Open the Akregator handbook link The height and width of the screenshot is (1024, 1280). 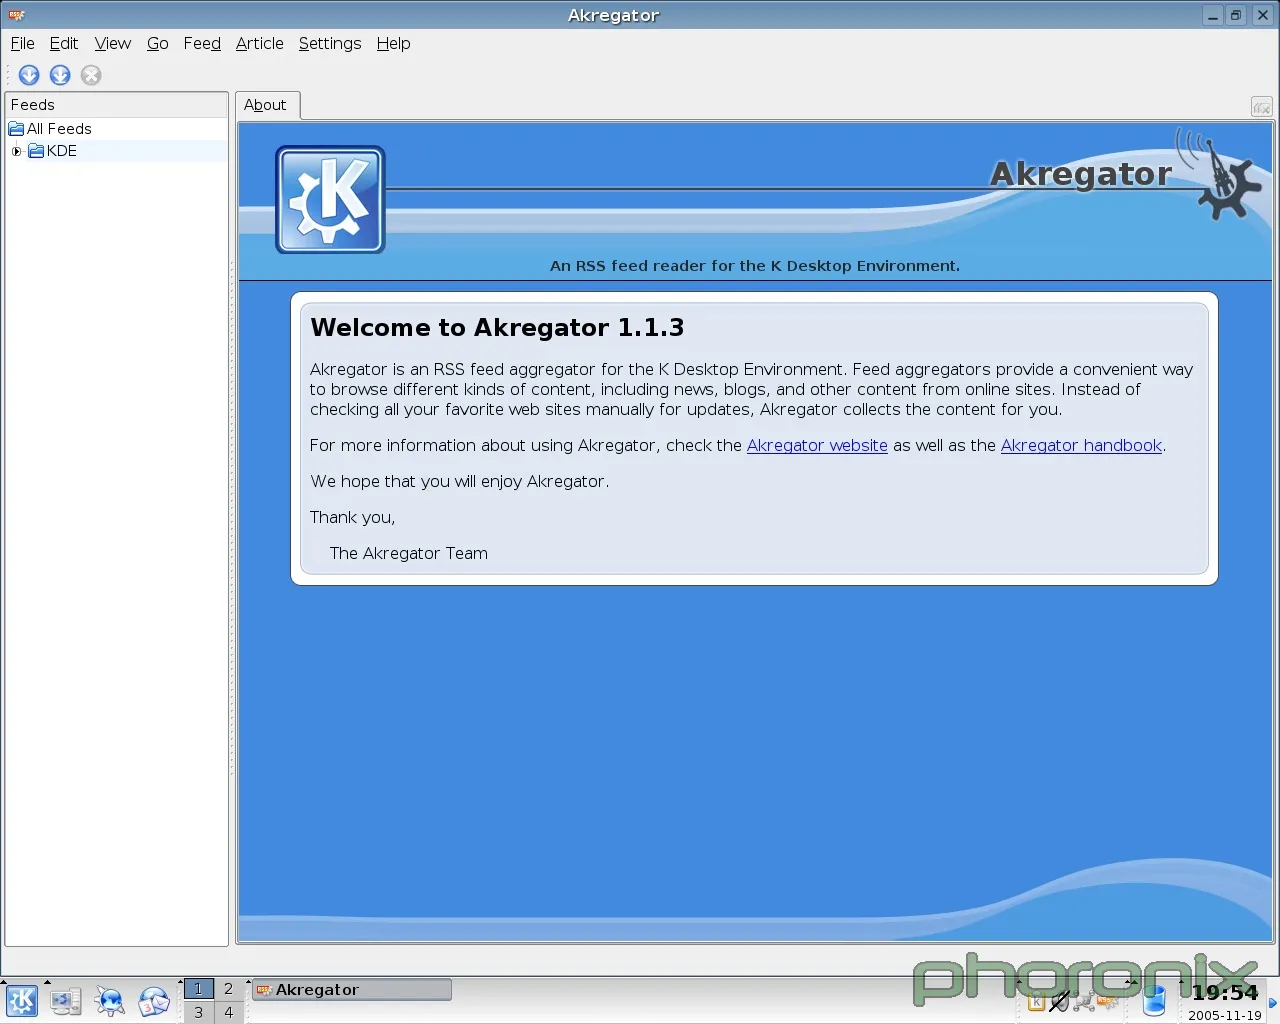tap(1080, 446)
